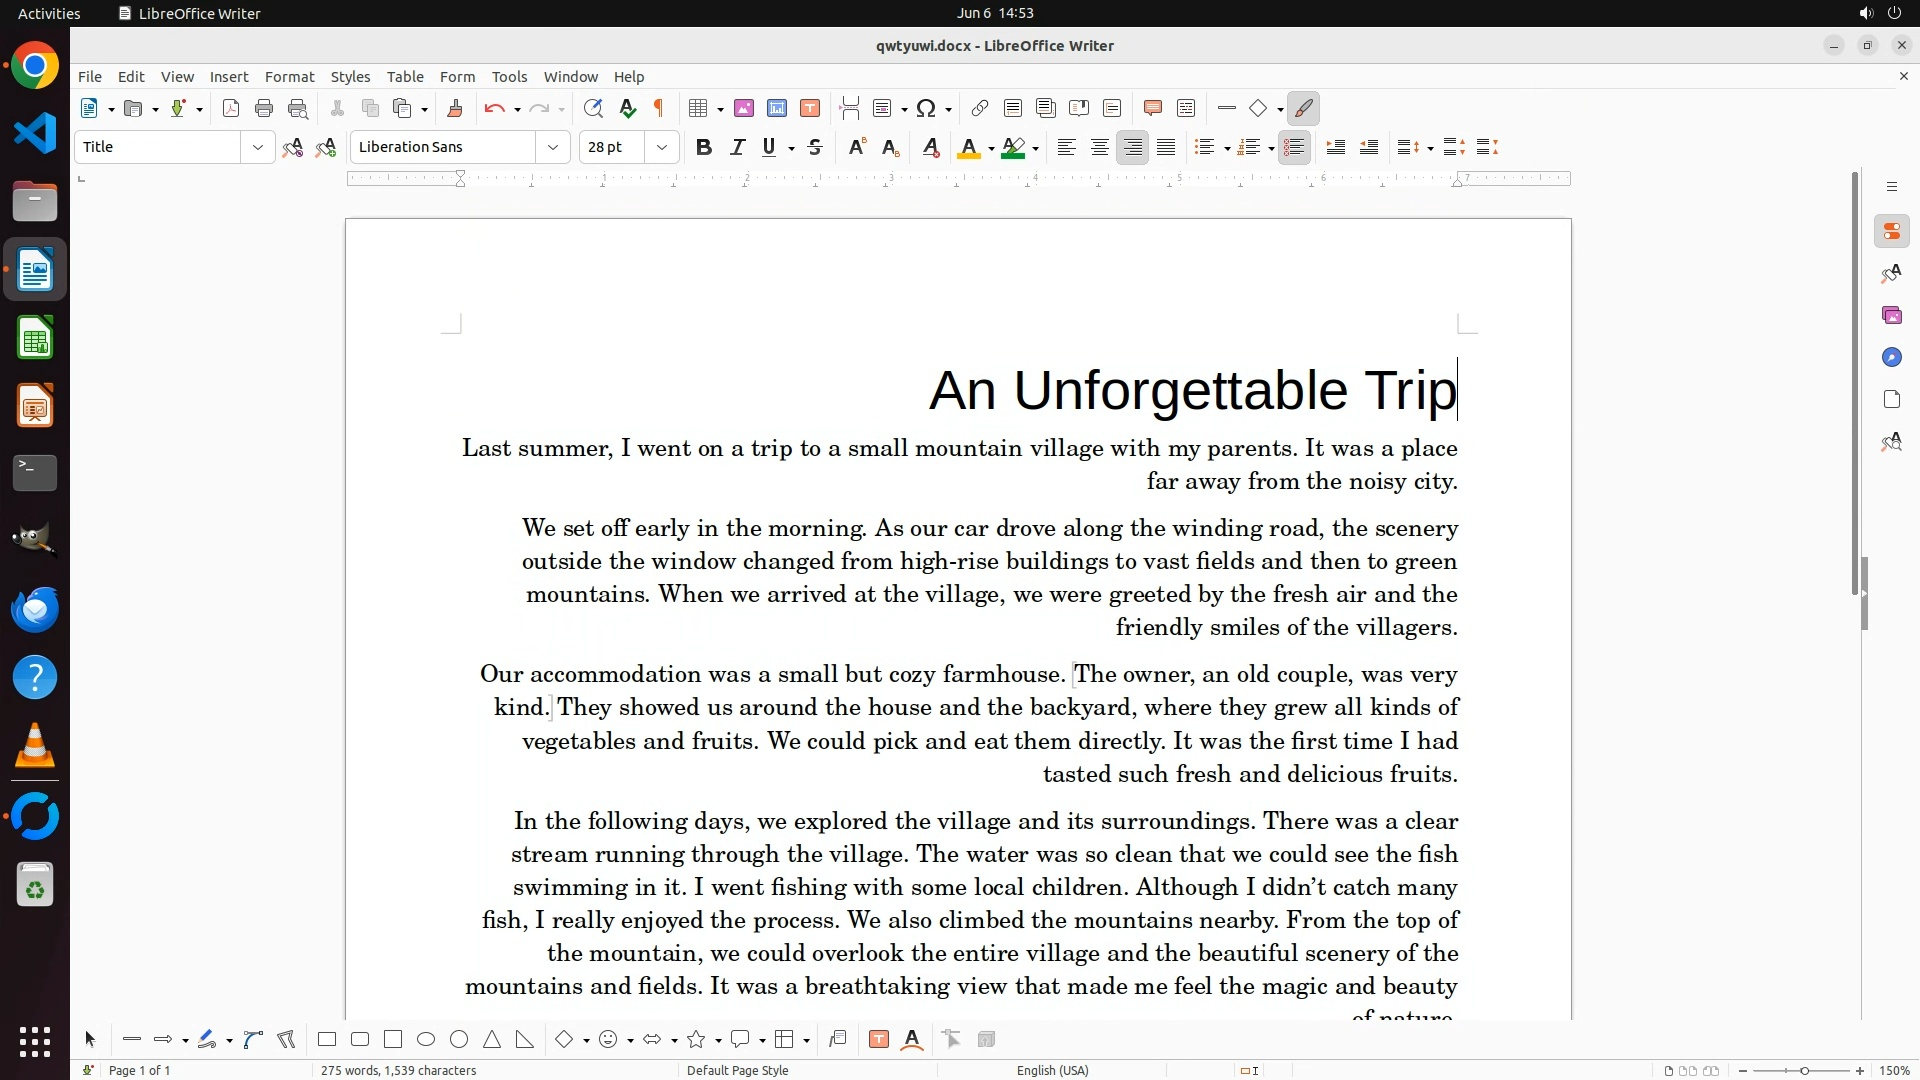Click the Clone Formatting paintbrush icon
This screenshot has width=1920, height=1080.
coord(454,109)
